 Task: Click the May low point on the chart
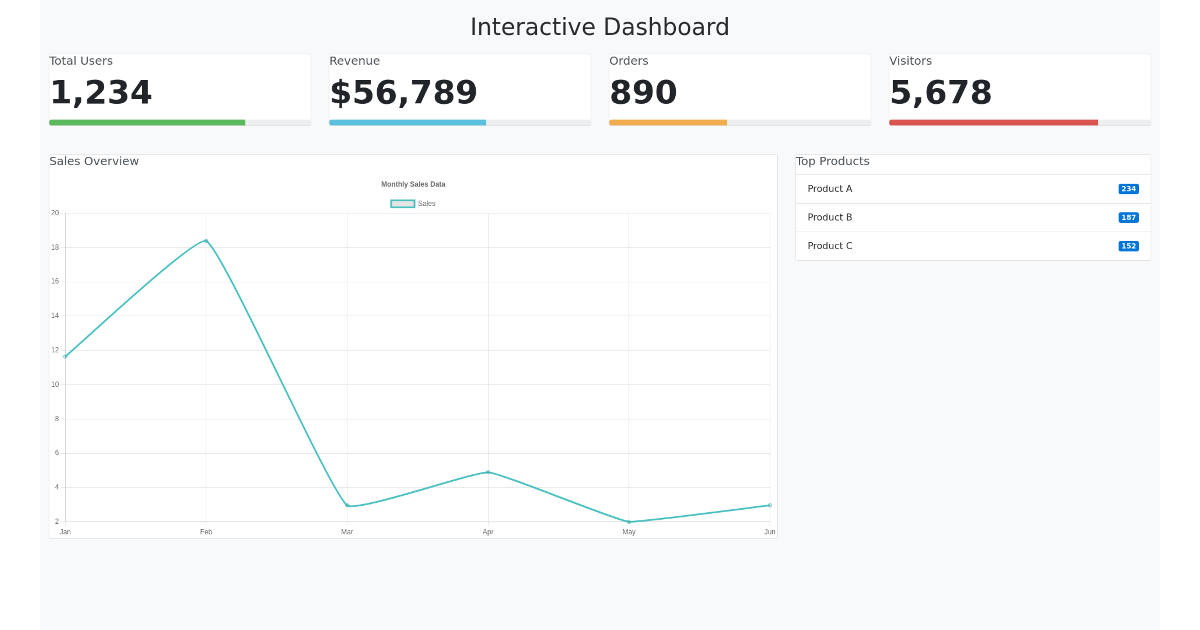click(x=629, y=521)
